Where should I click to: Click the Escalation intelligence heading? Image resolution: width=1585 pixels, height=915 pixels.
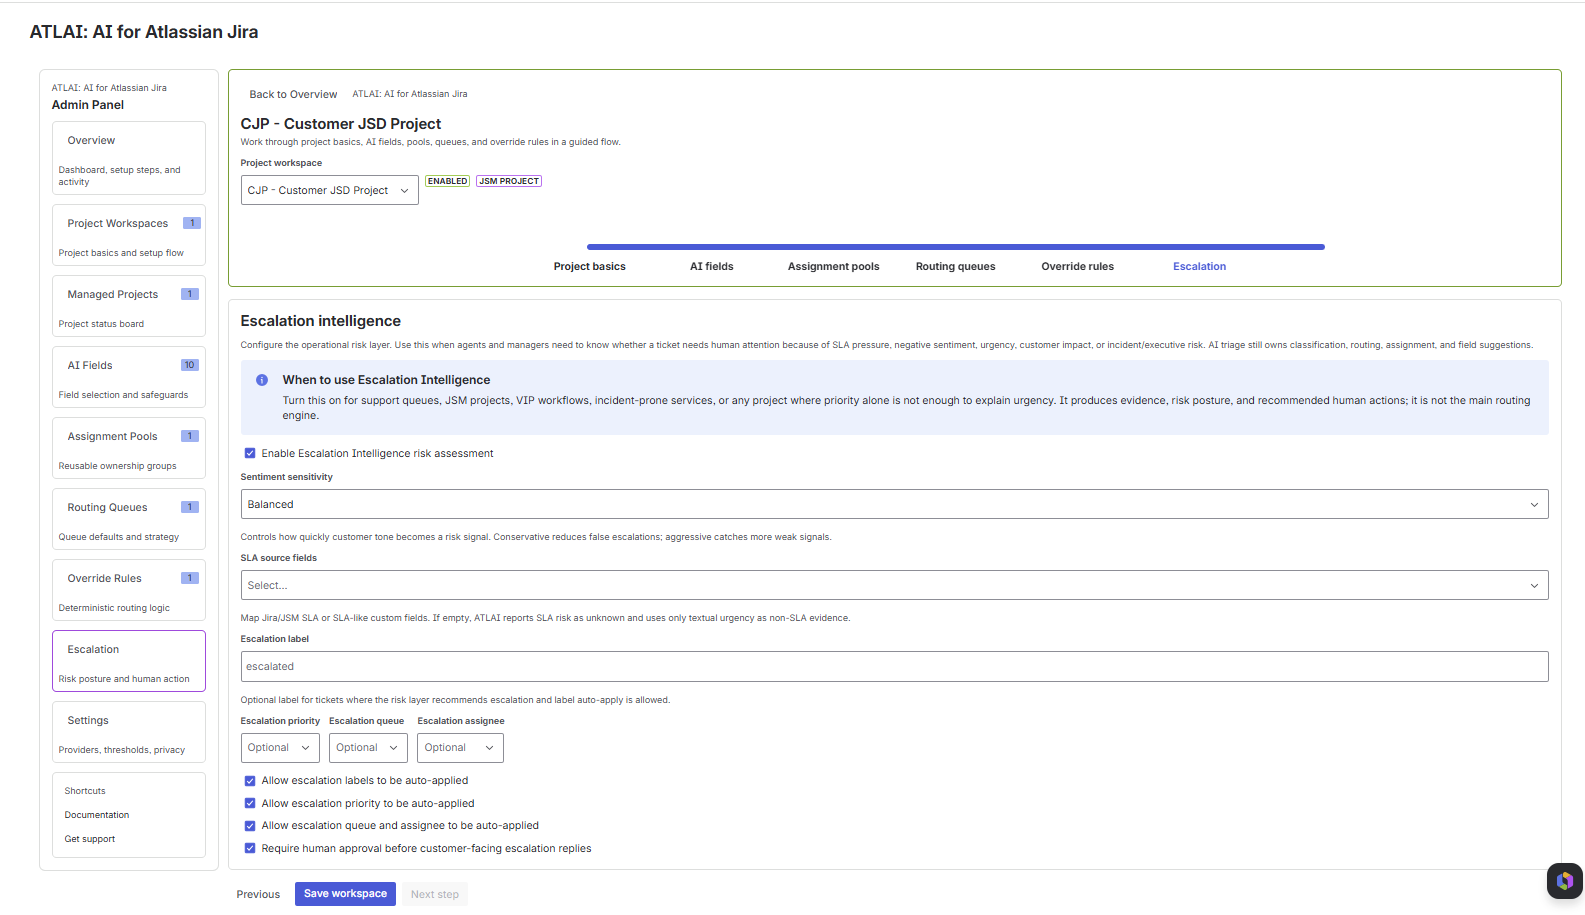pyautogui.click(x=321, y=321)
